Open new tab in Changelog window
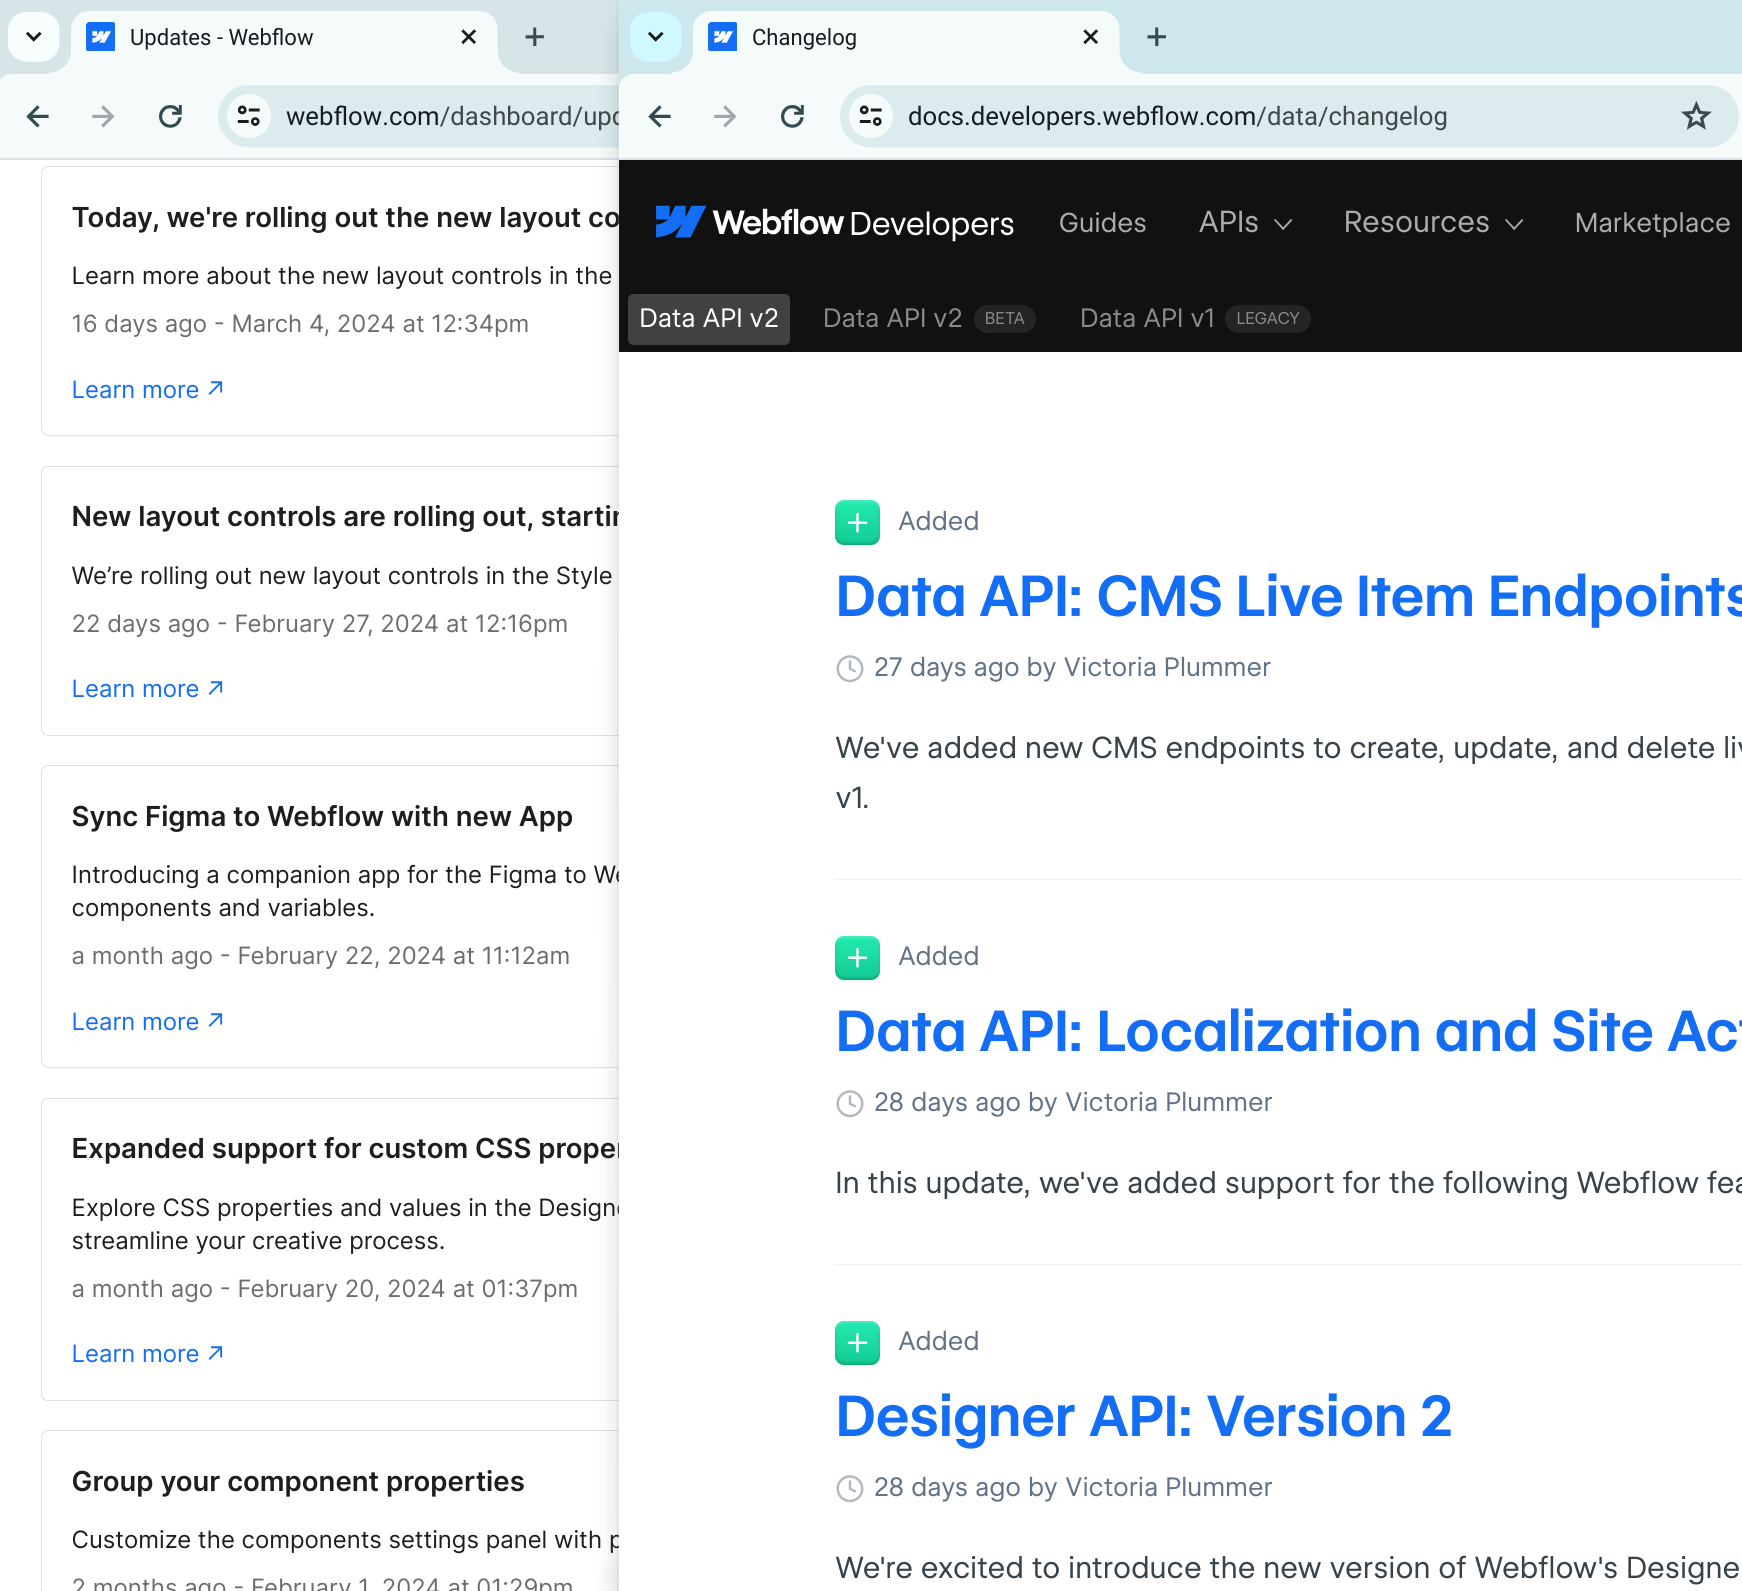Image resolution: width=1742 pixels, height=1591 pixels. [1157, 37]
